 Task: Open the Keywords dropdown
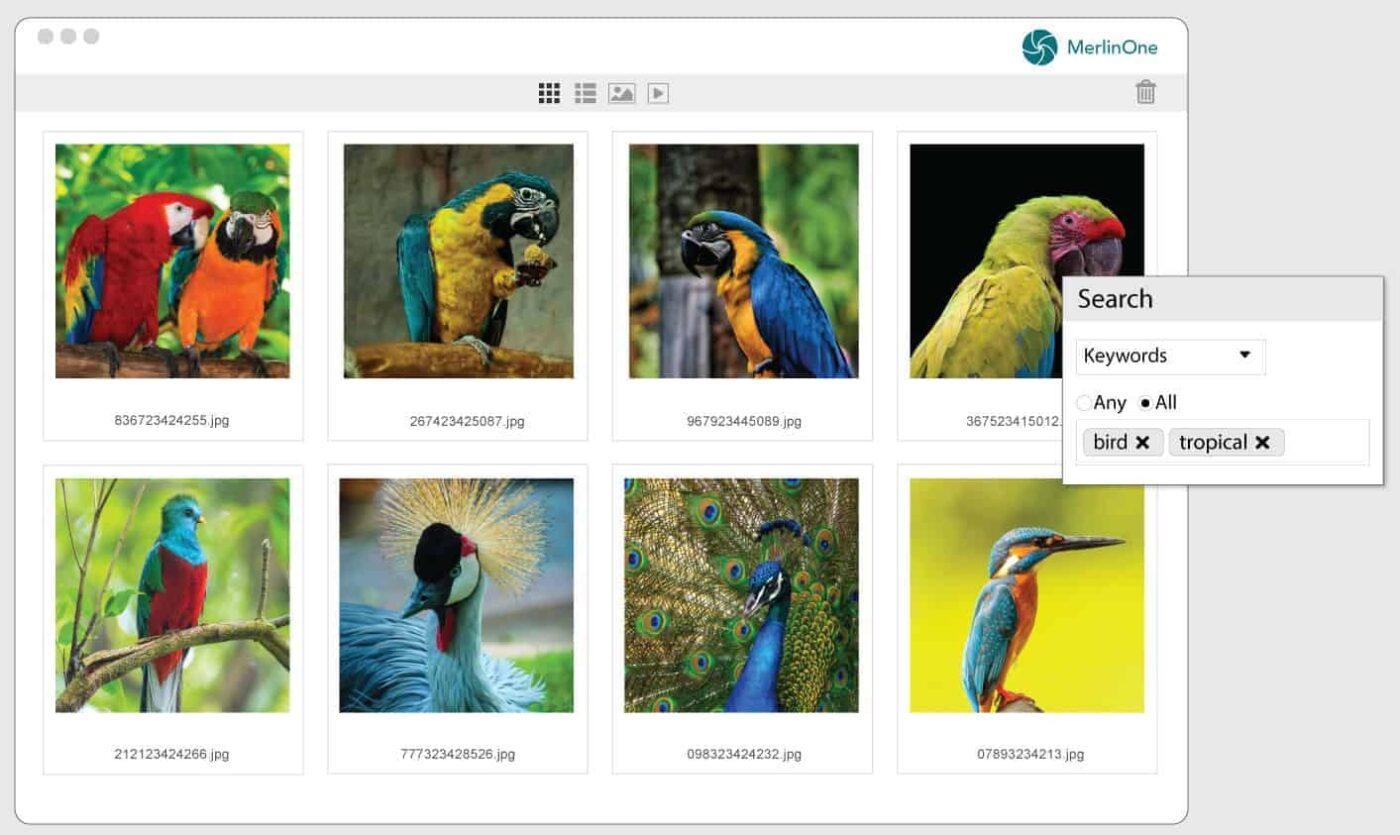[1170, 356]
